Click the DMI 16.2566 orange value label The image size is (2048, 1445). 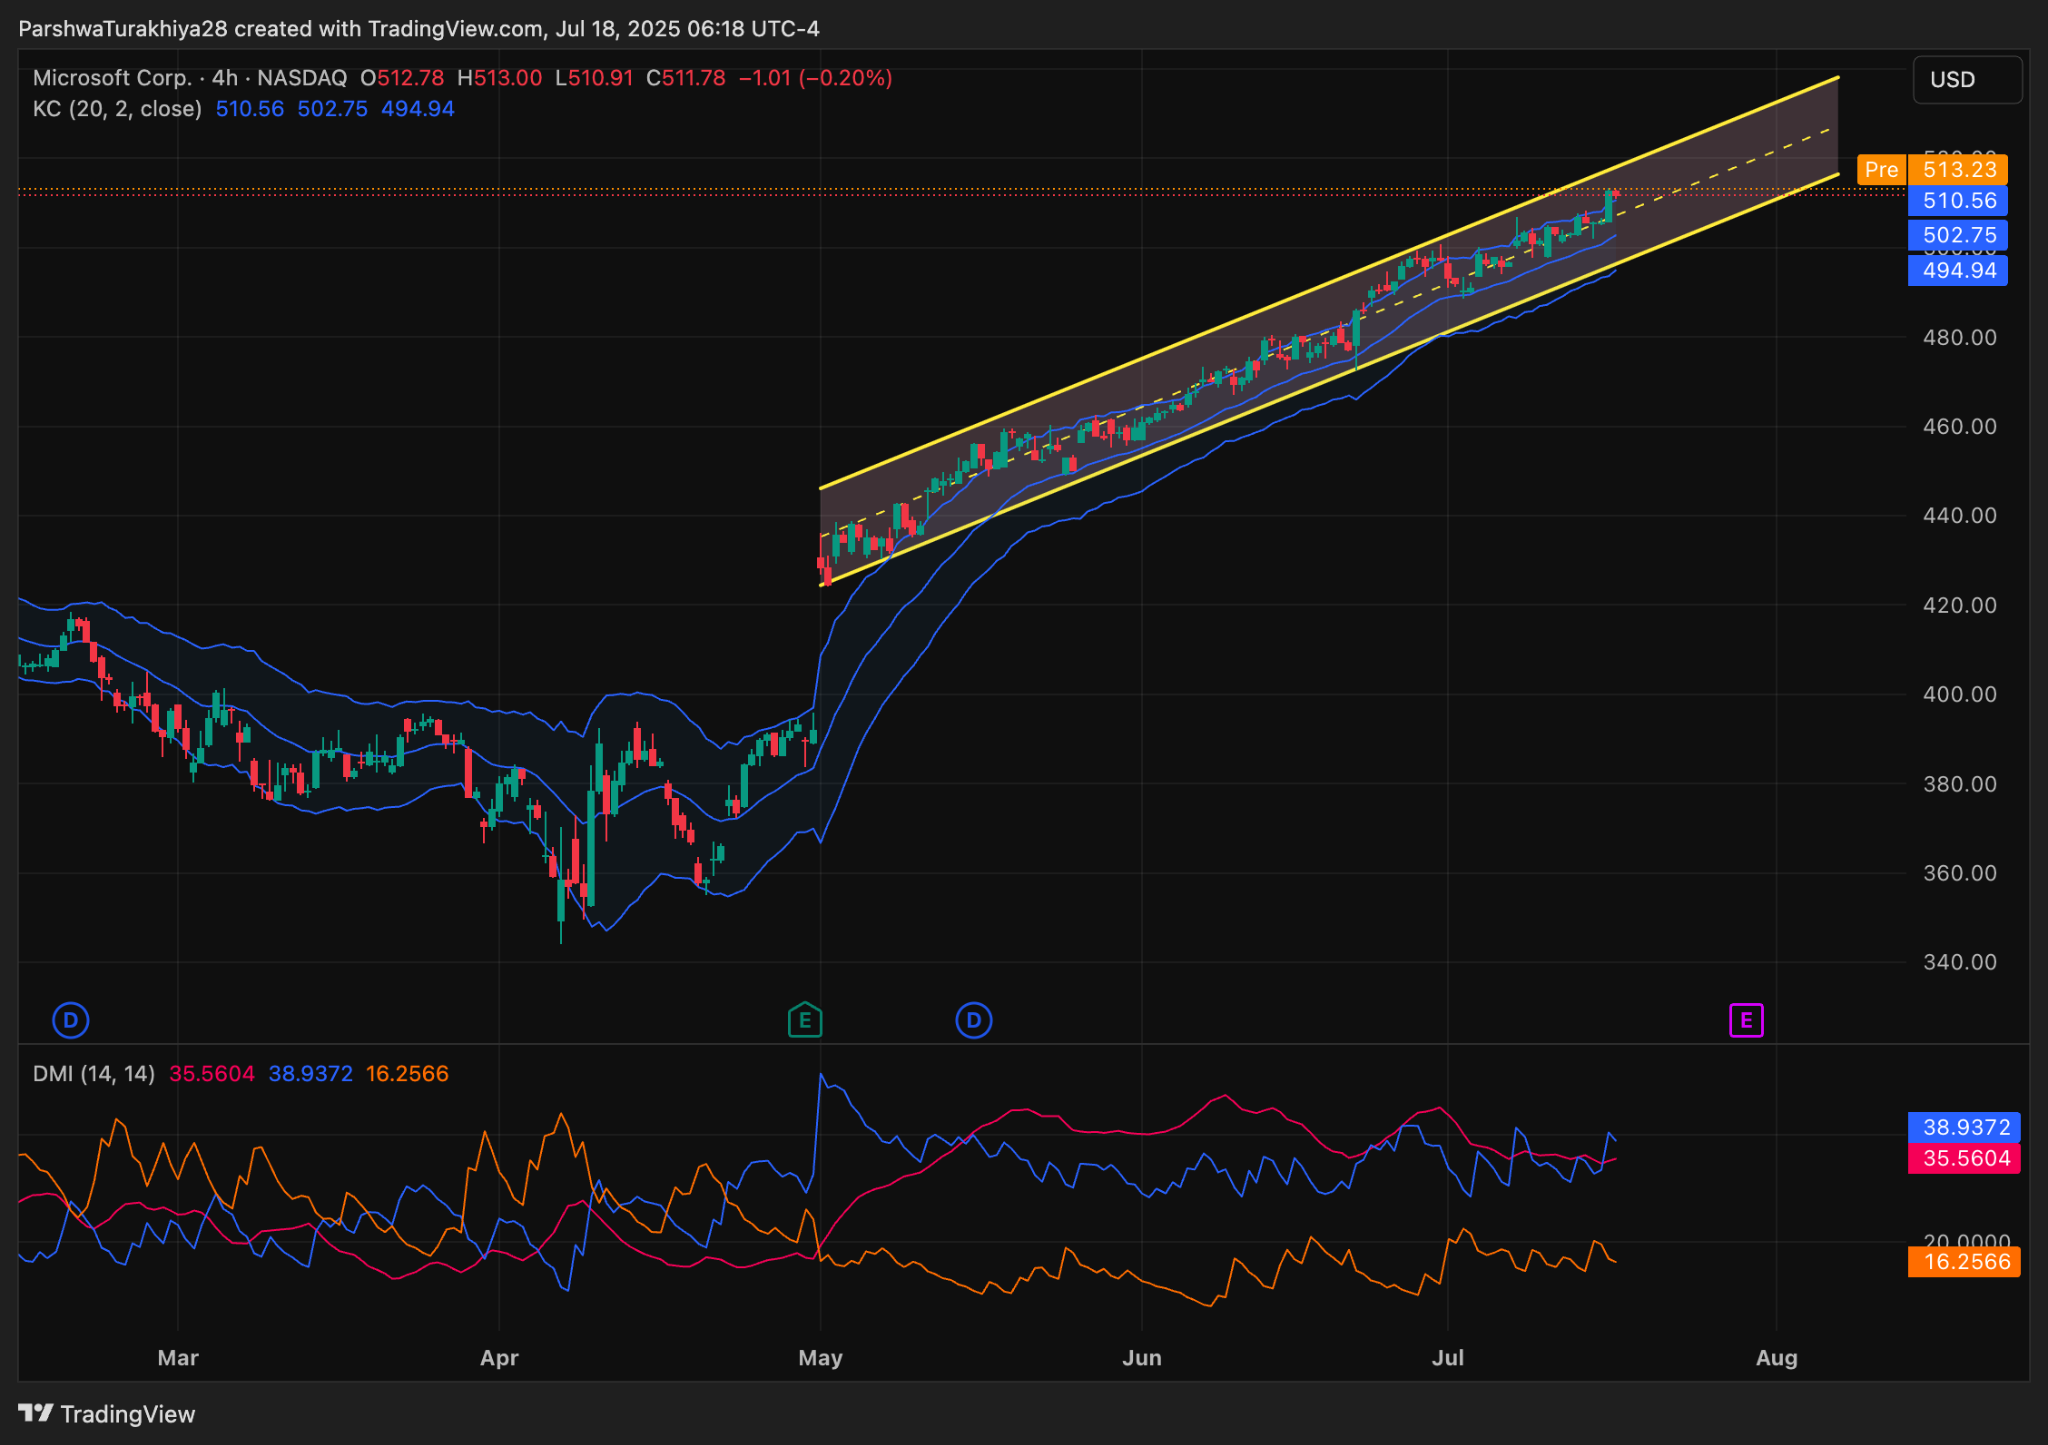point(1964,1262)
